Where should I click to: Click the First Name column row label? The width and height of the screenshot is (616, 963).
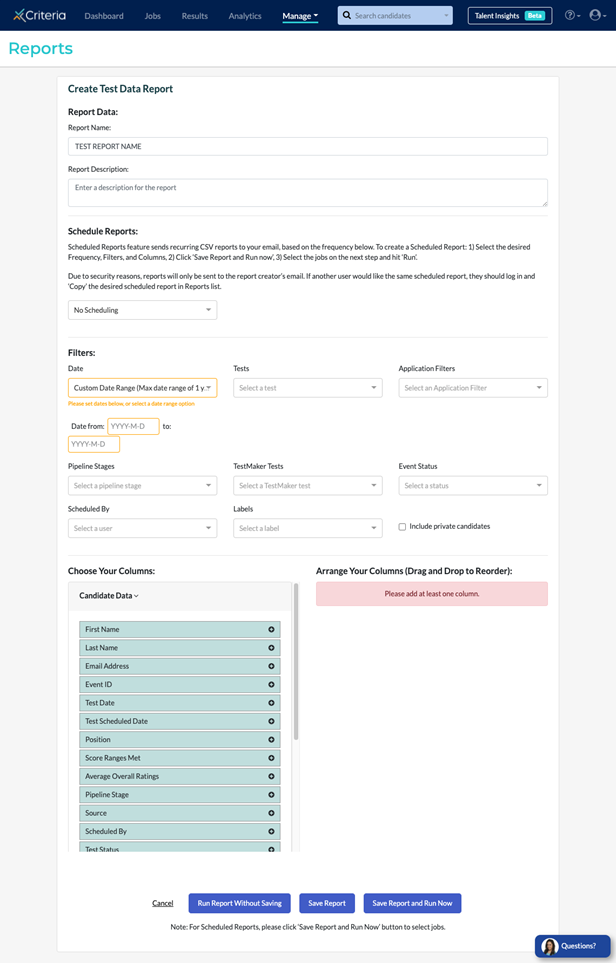[102, 630]
